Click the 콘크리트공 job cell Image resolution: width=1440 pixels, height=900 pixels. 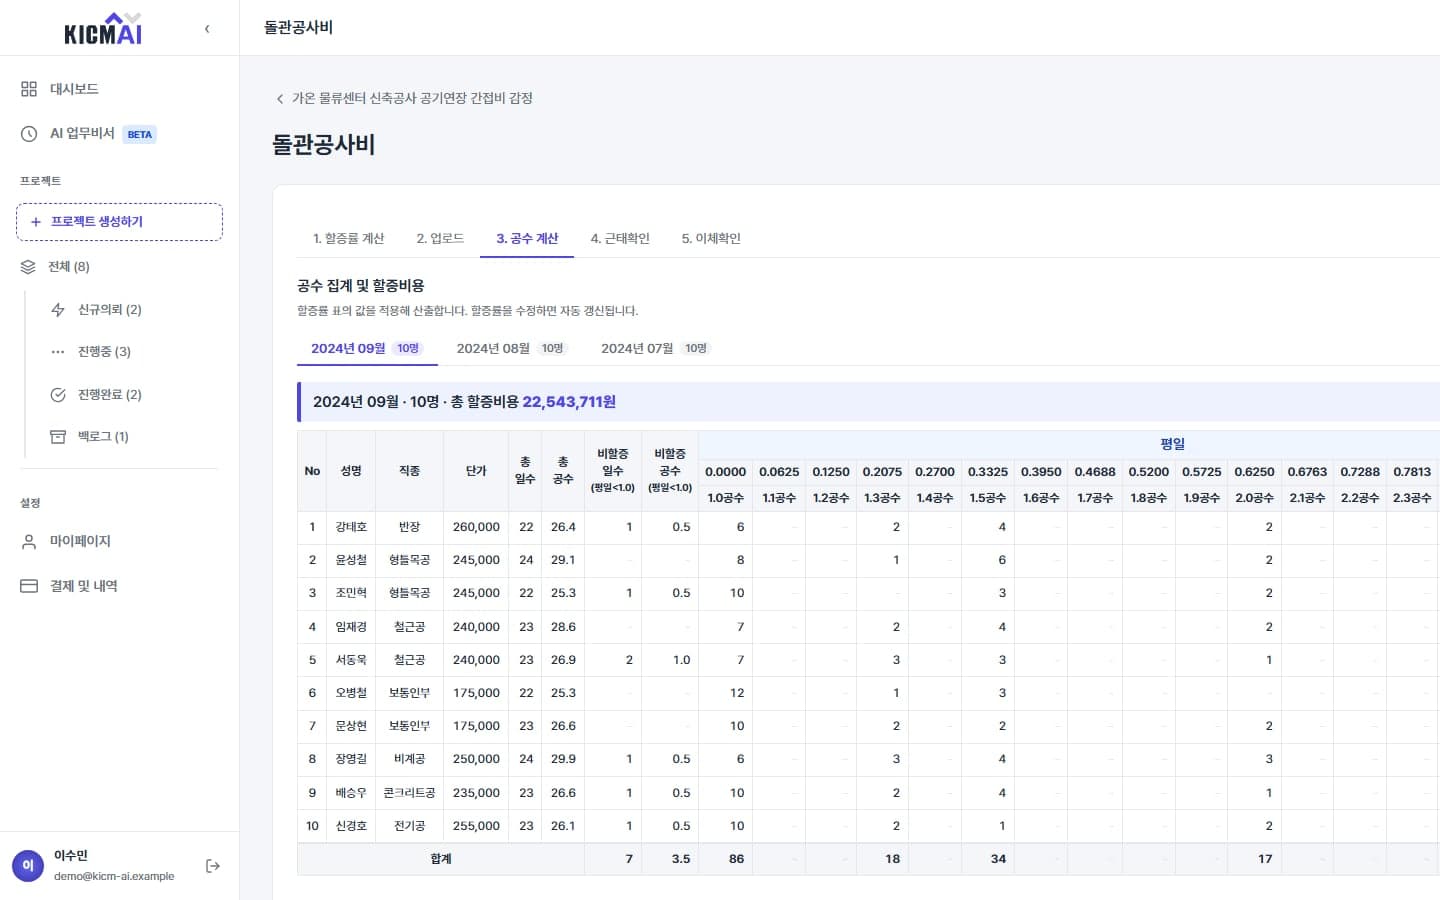coord(409,793)
